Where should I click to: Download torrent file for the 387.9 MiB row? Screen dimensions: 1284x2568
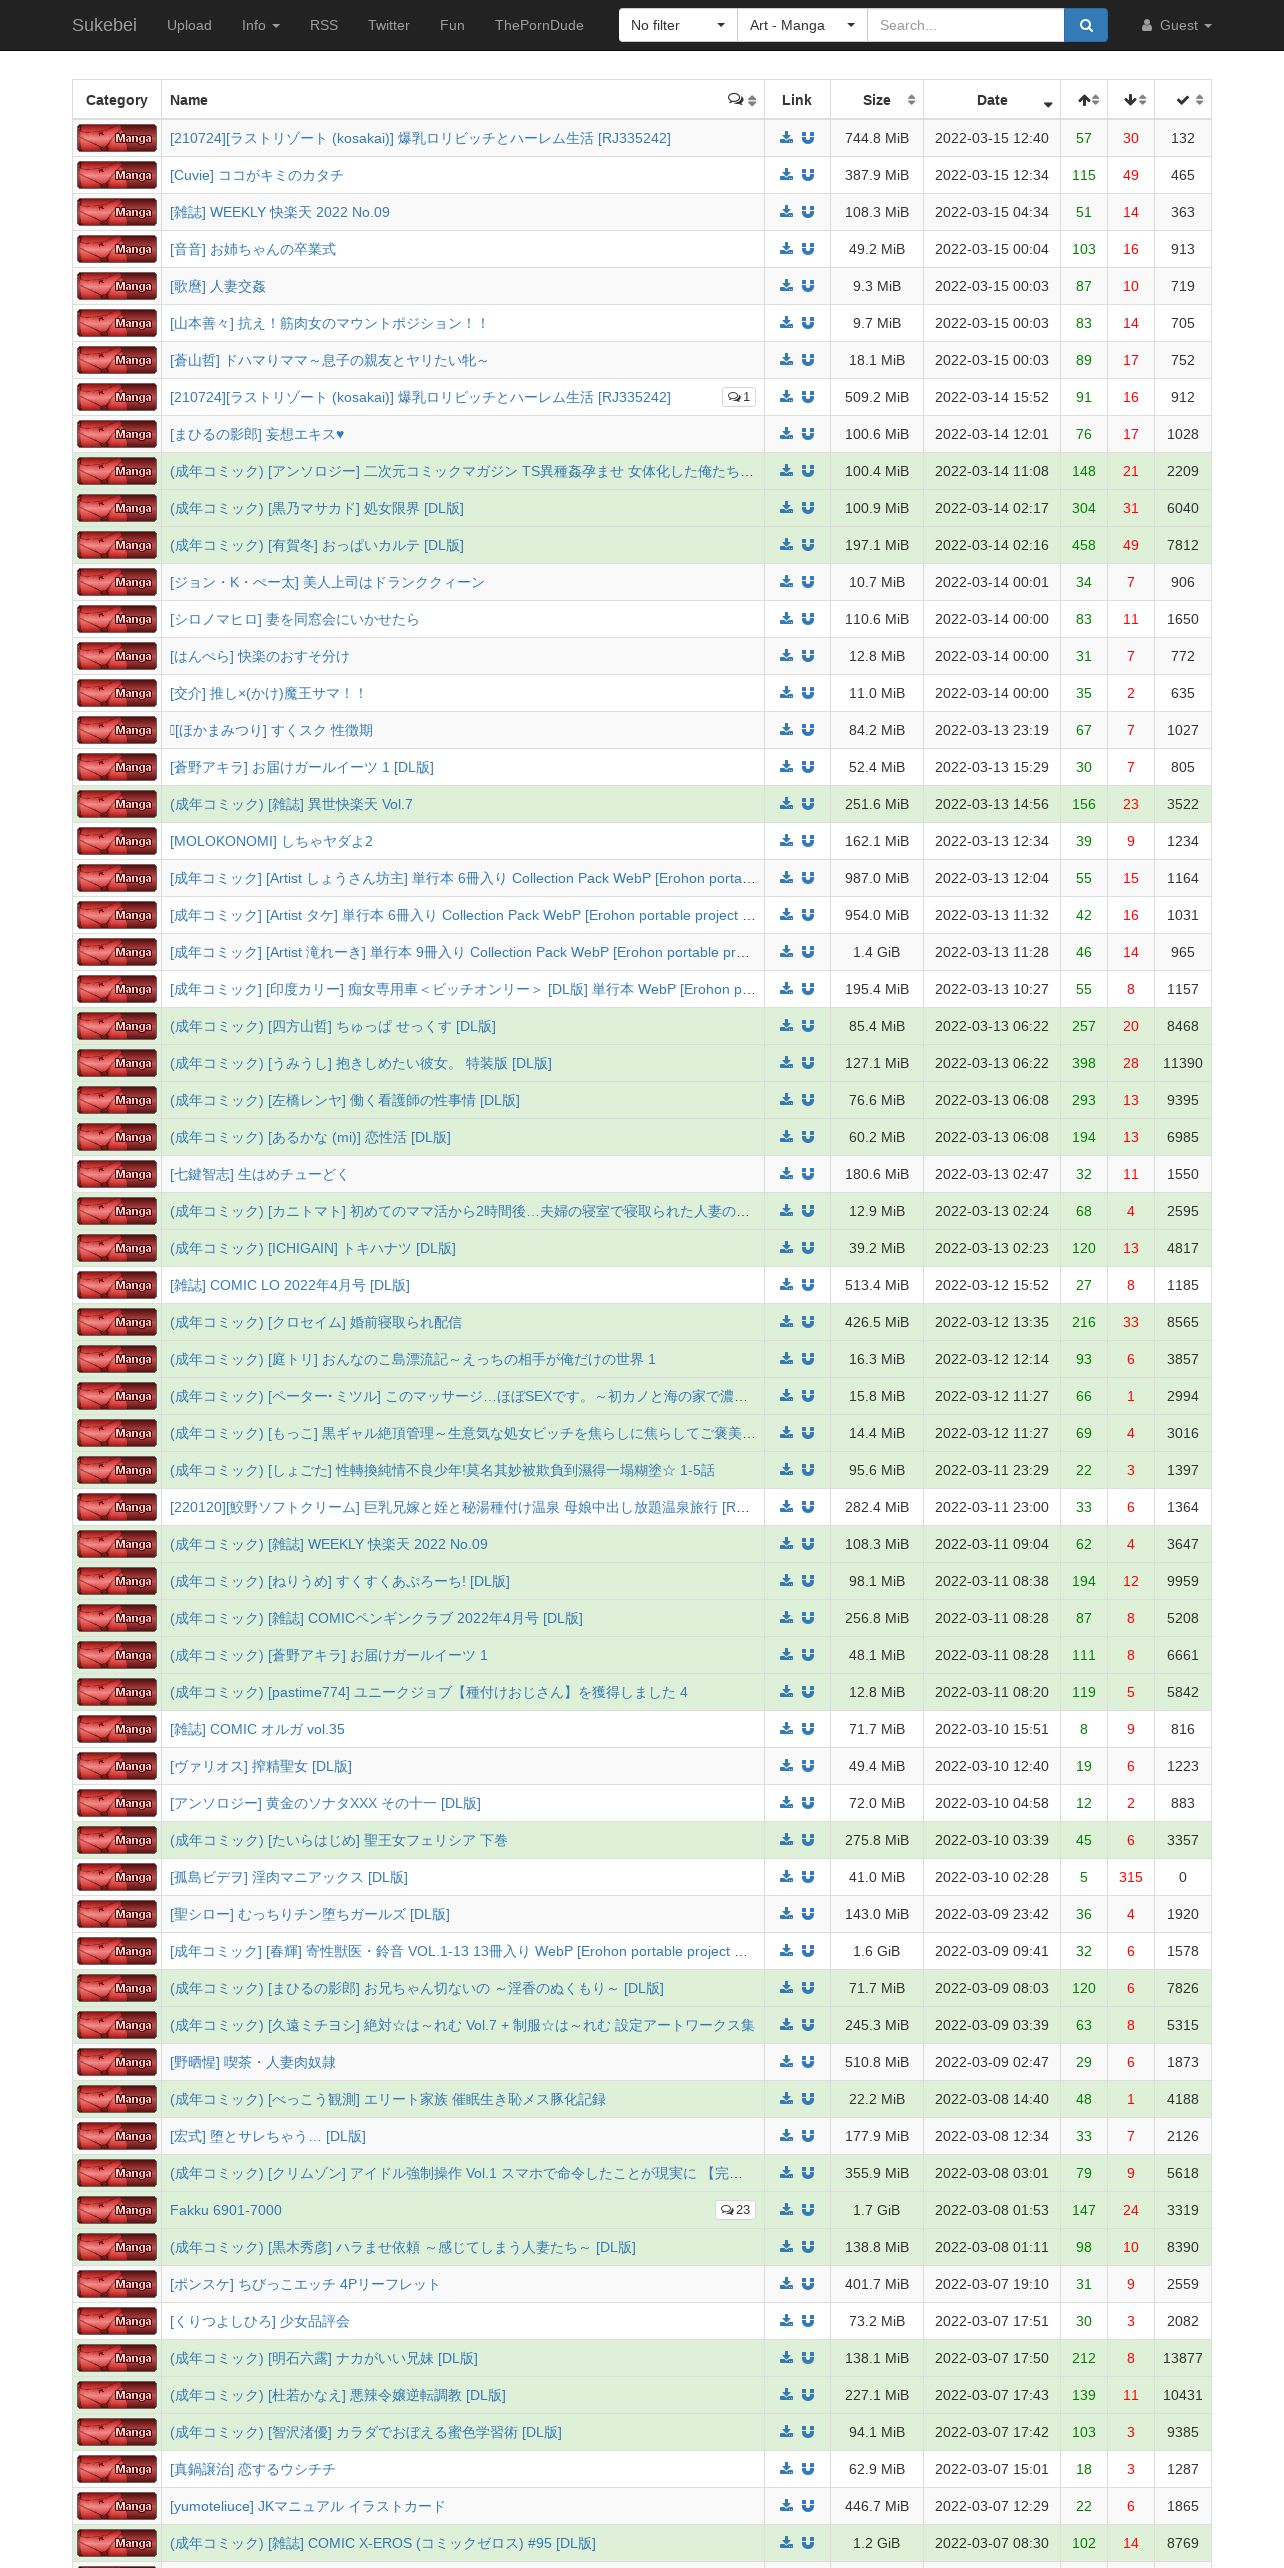click(x=786, y=175)
